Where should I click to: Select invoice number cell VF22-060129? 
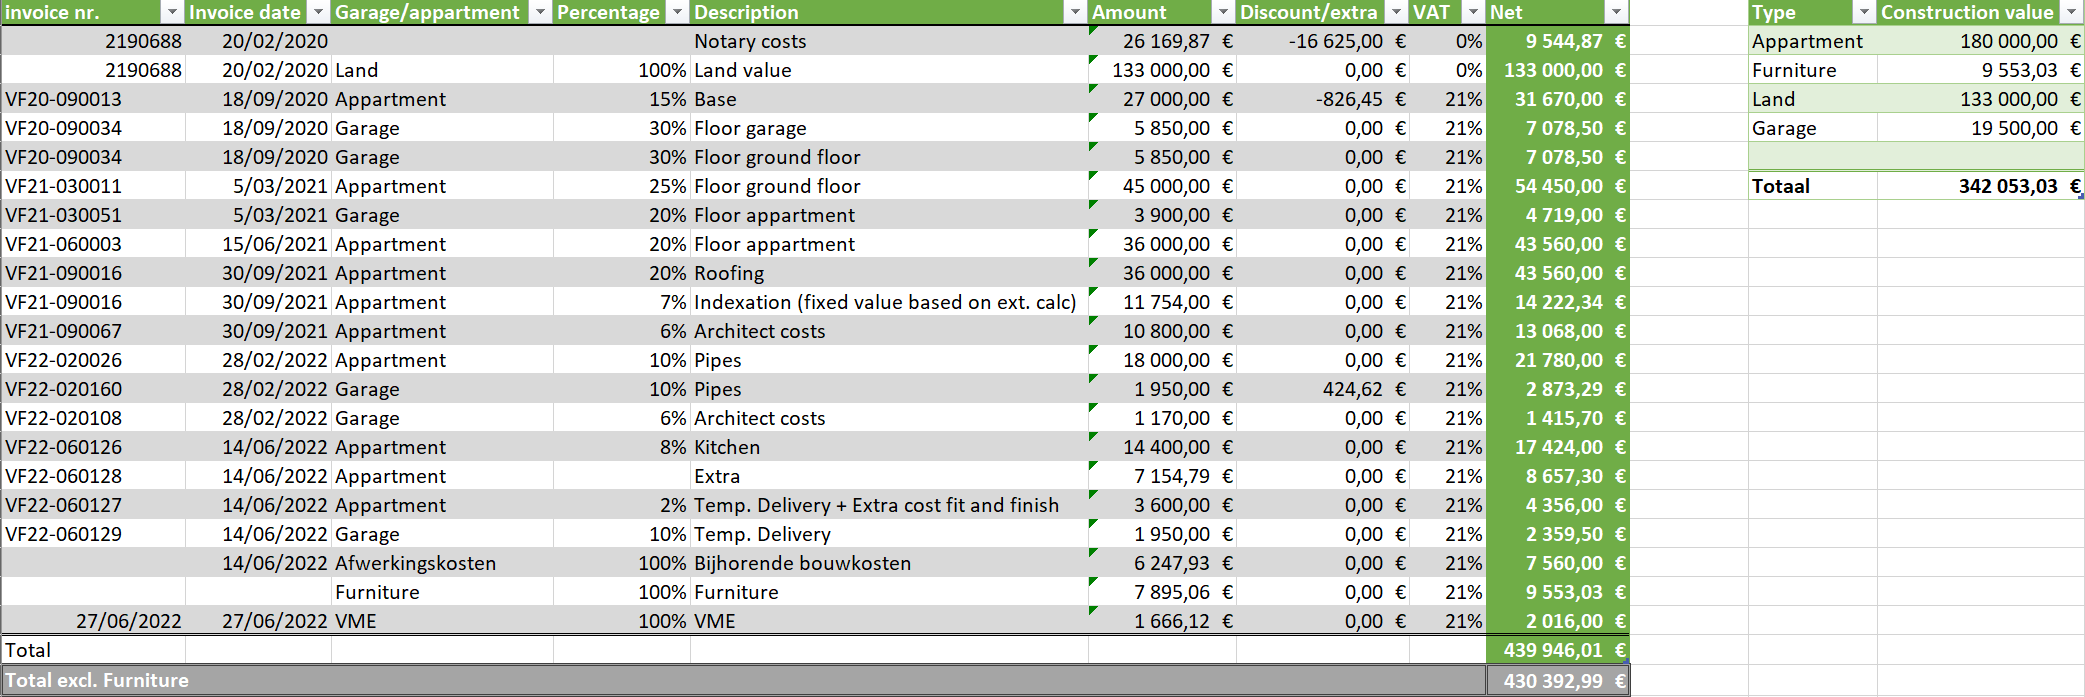coord(93,534)
